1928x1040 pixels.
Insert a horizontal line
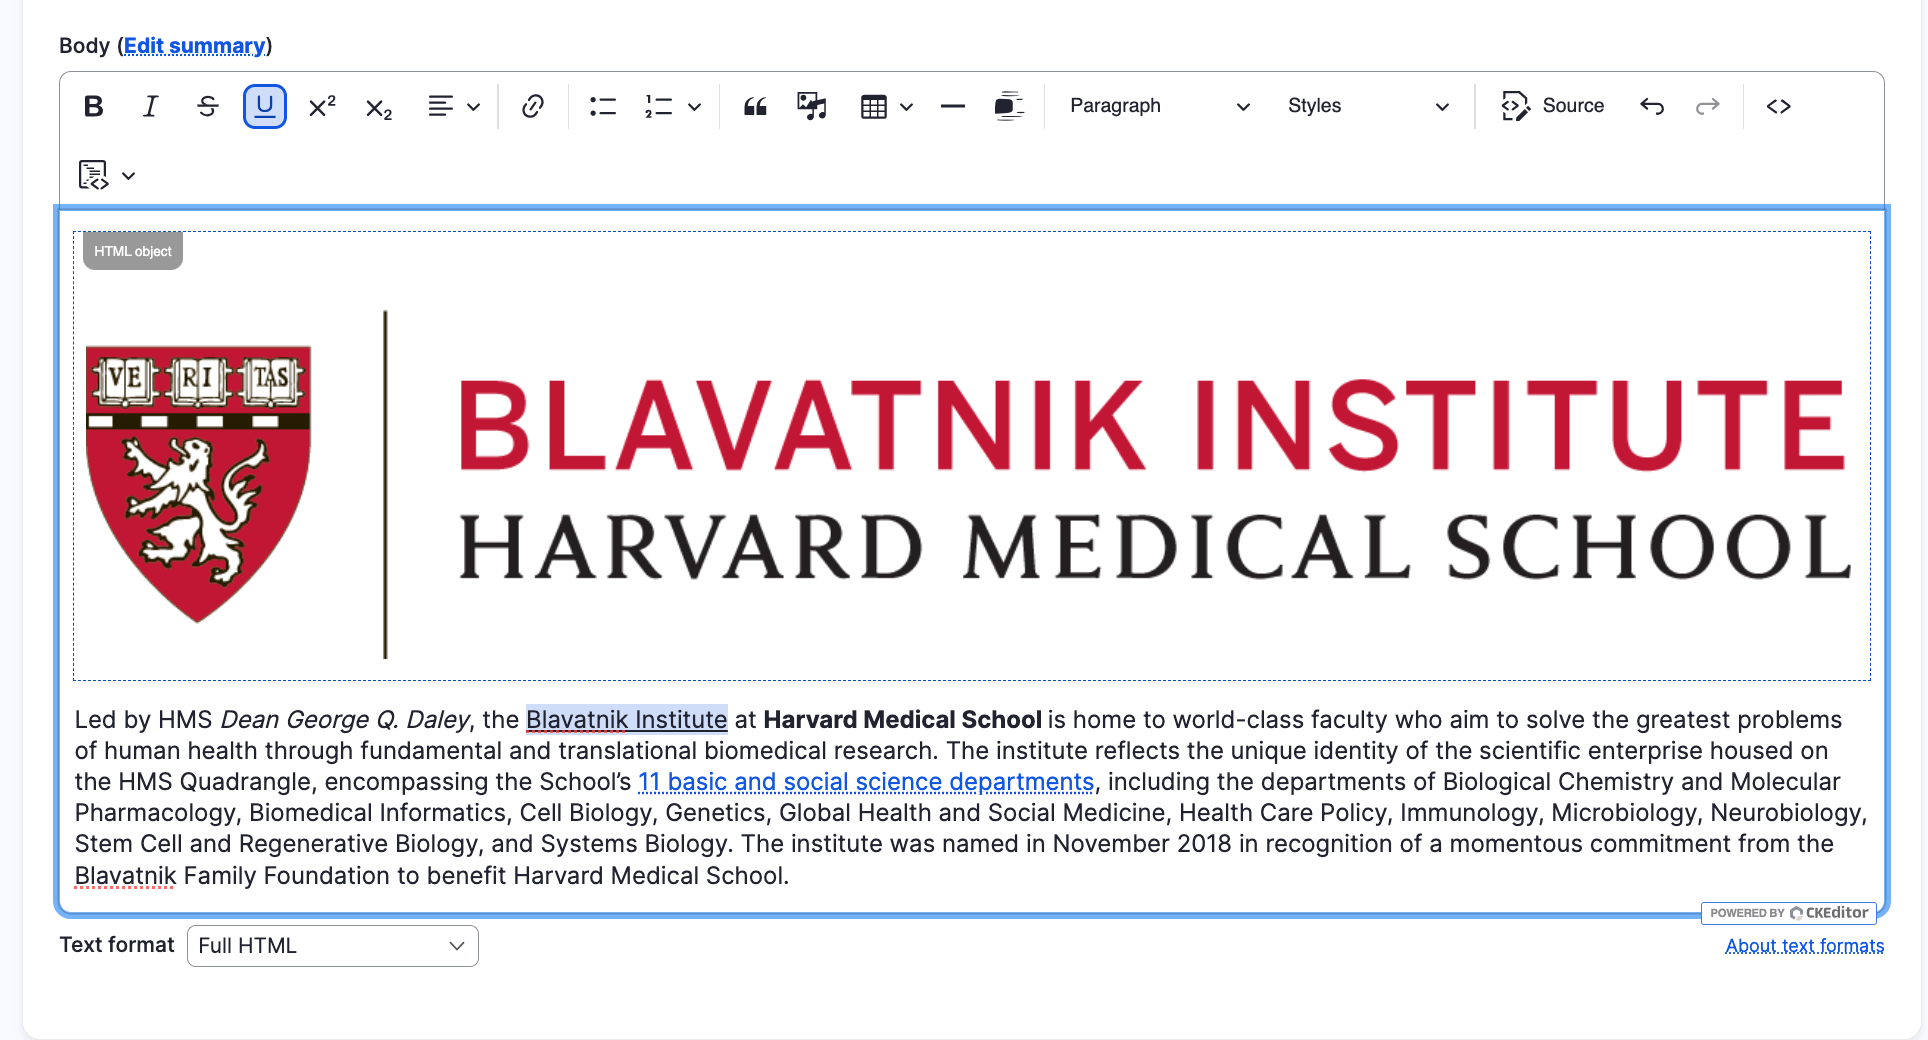tap(953, 106)
